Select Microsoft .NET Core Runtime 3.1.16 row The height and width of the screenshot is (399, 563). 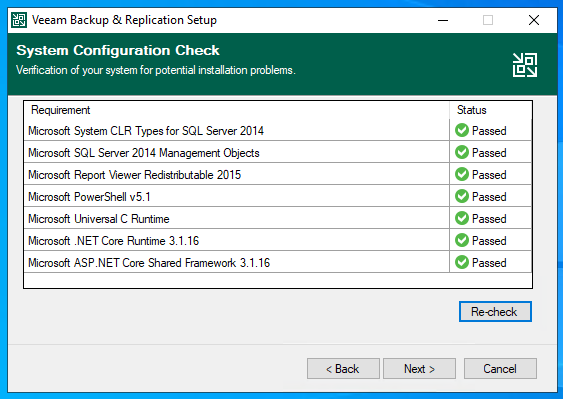278,240
